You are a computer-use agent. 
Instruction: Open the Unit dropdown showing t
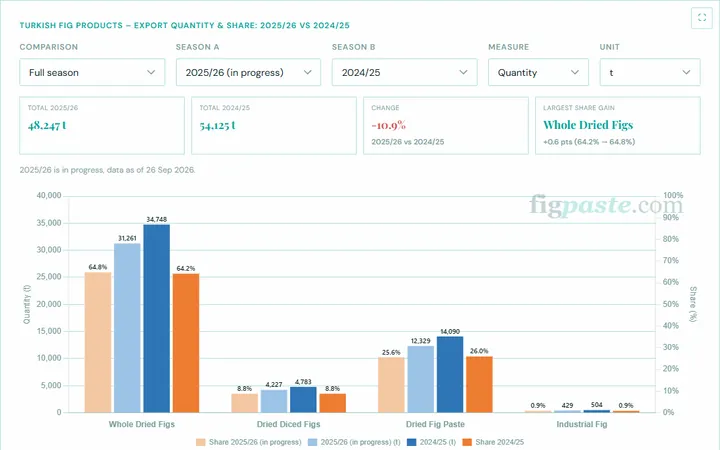click(x=650, y=72)
